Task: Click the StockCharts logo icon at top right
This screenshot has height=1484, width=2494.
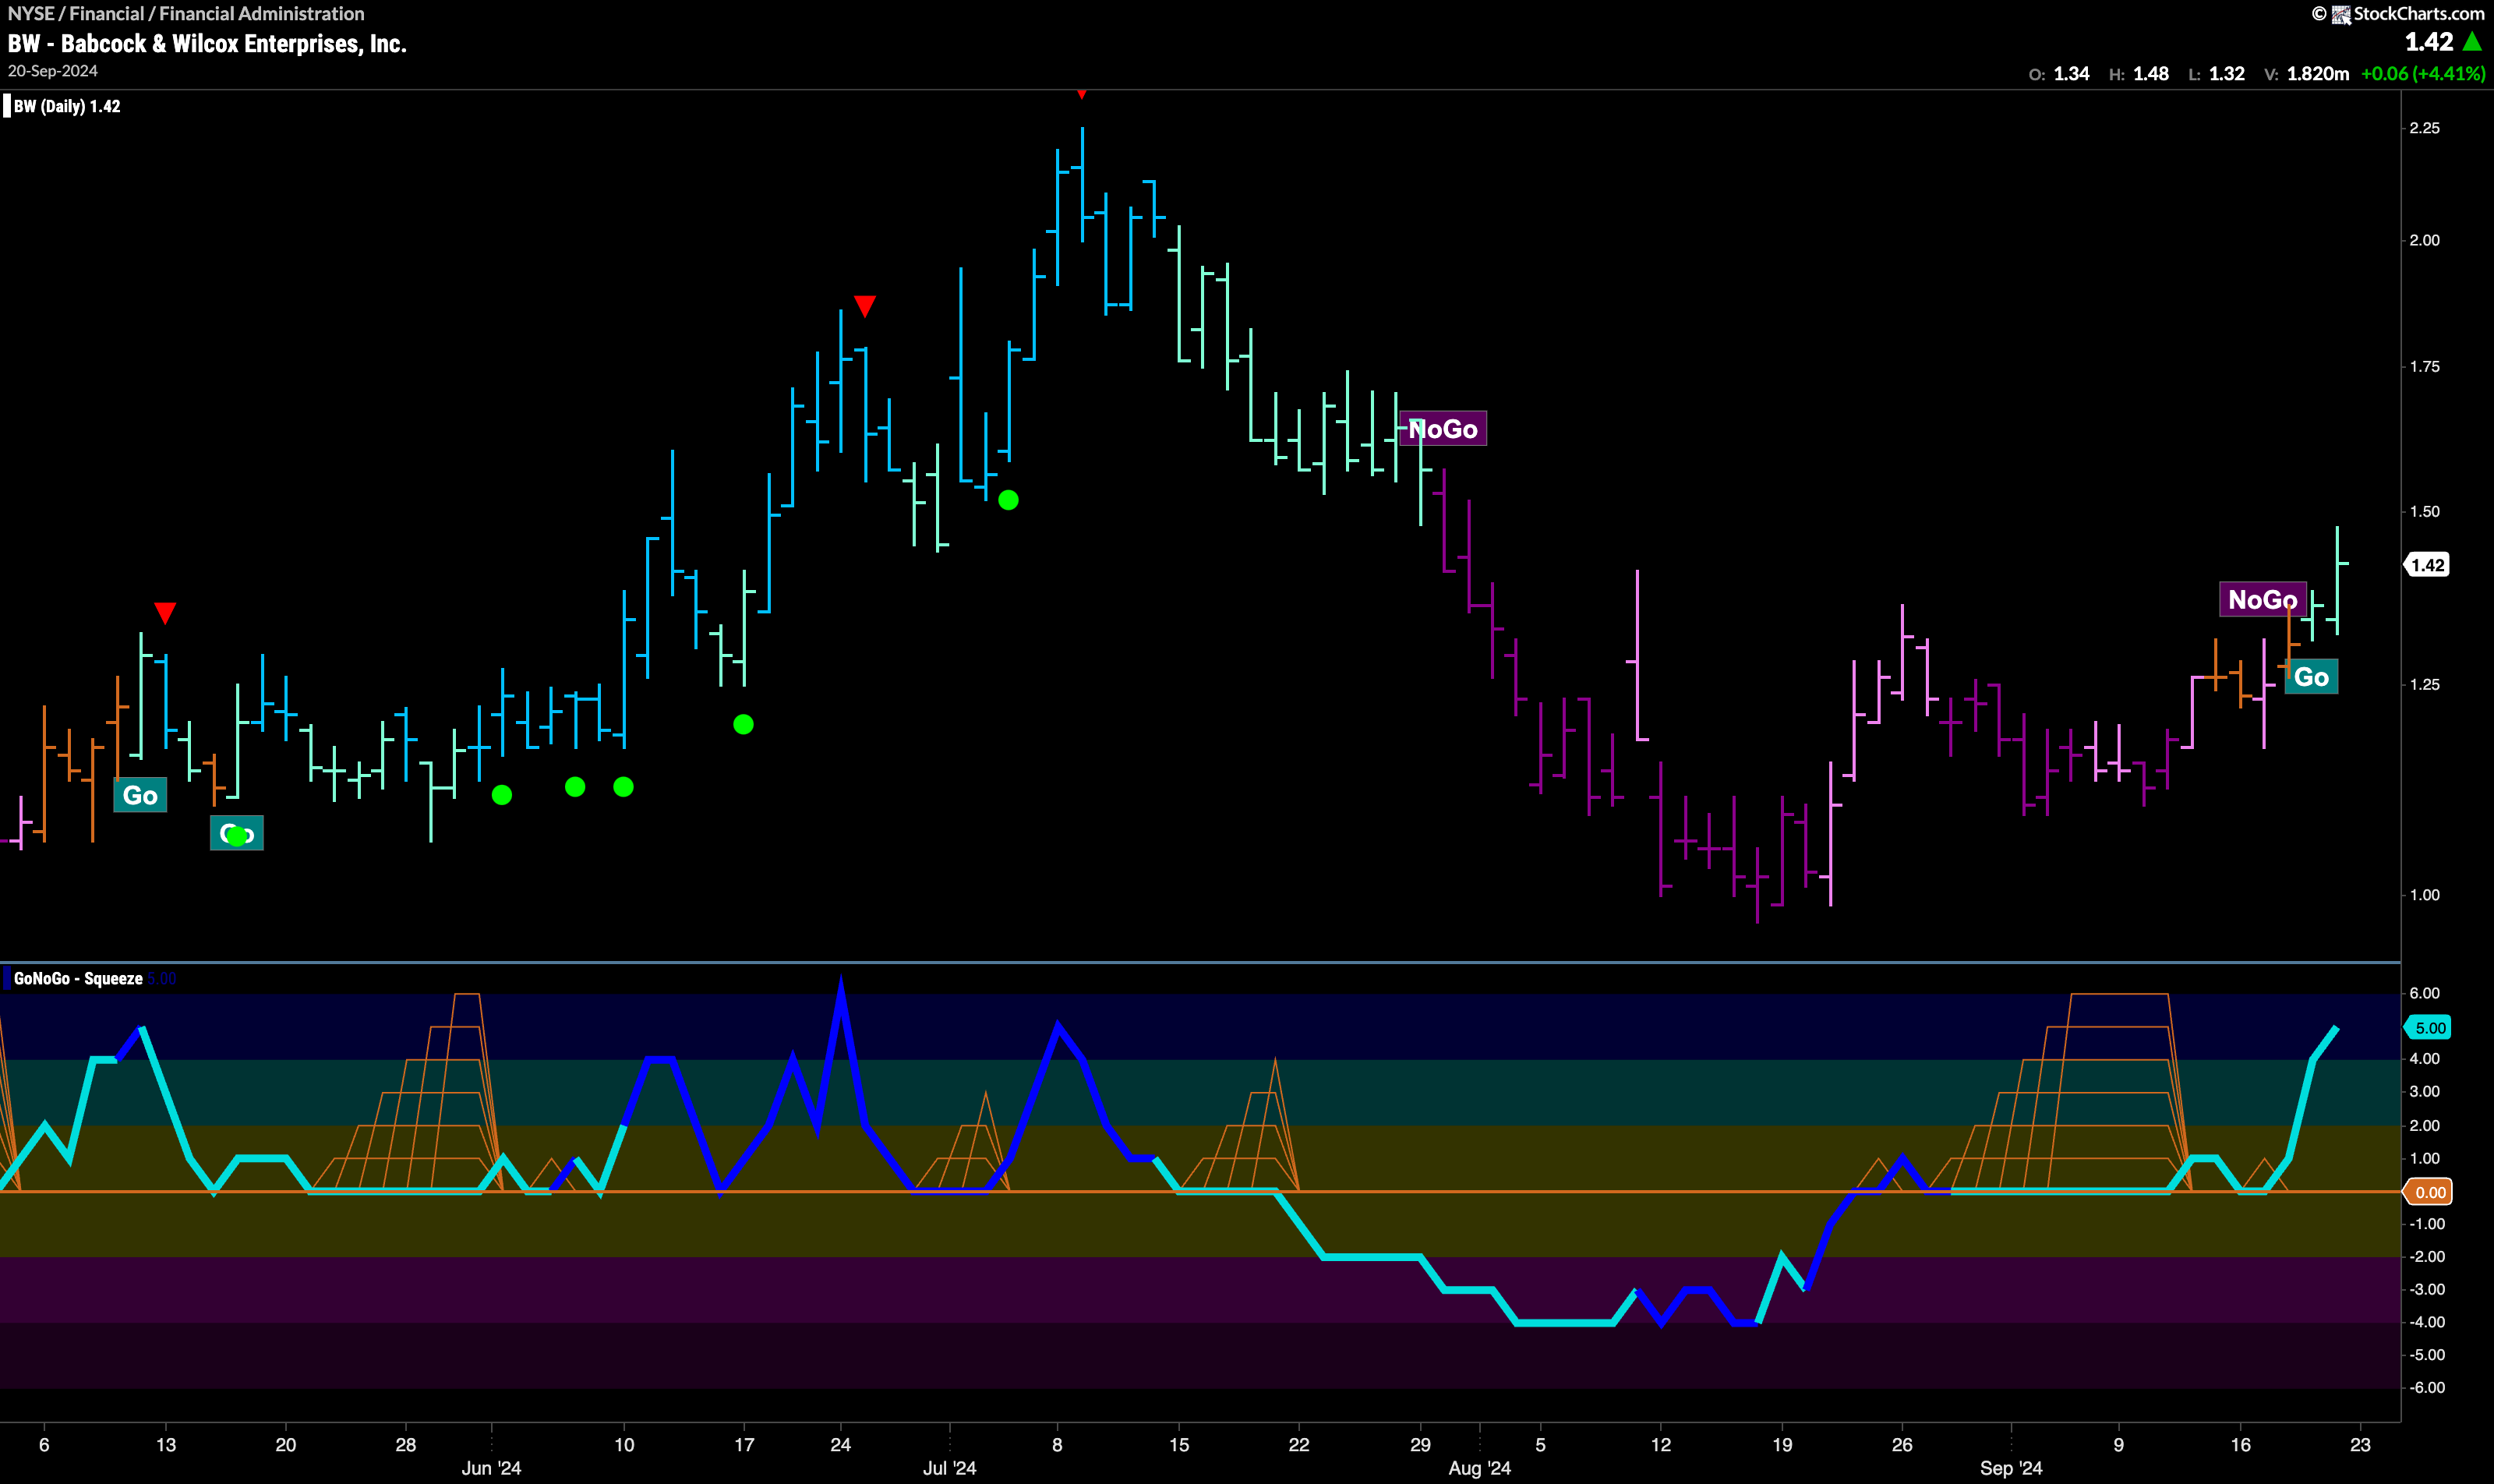Action: 2341,14
